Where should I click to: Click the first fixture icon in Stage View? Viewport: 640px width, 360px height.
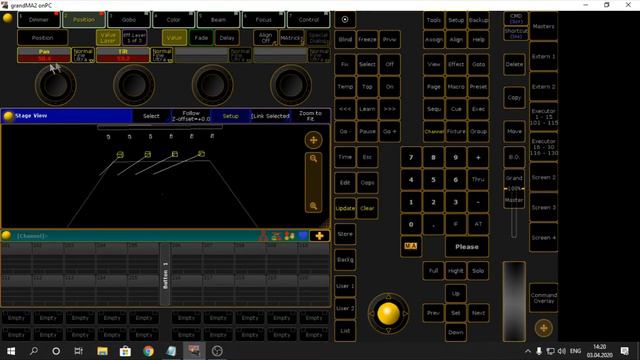tap(120, 155)
